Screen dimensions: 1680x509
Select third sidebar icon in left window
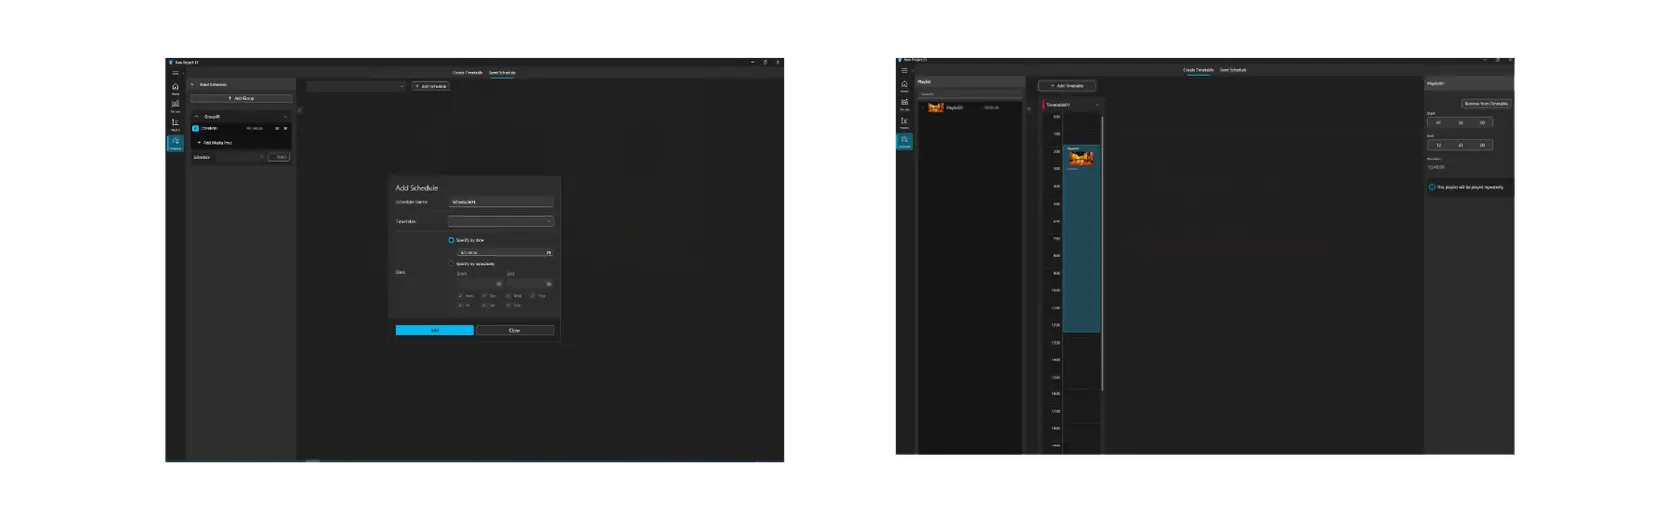[175, 124]
